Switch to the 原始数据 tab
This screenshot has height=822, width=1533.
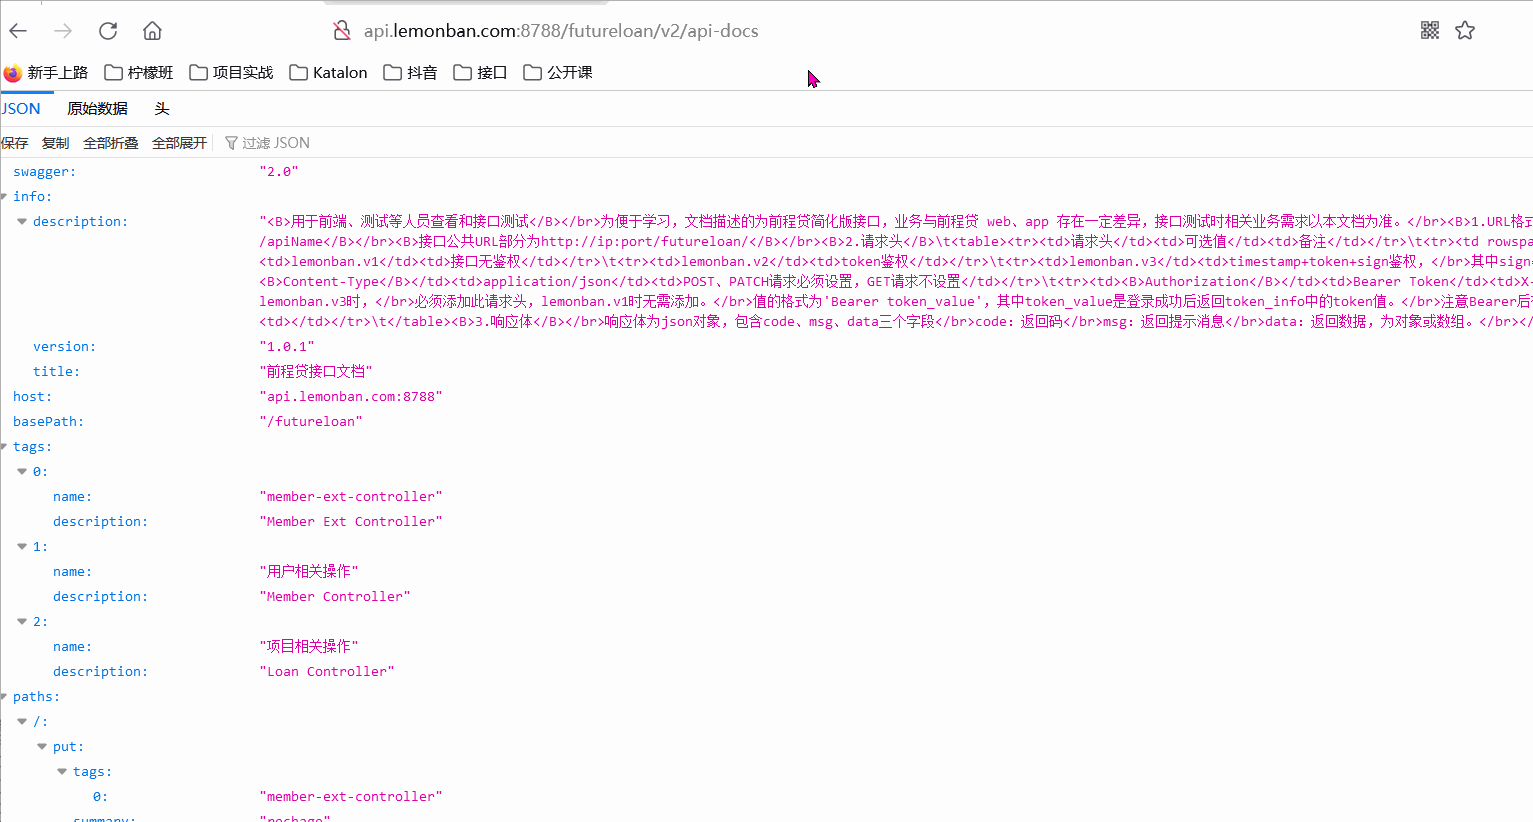(97, 109)
